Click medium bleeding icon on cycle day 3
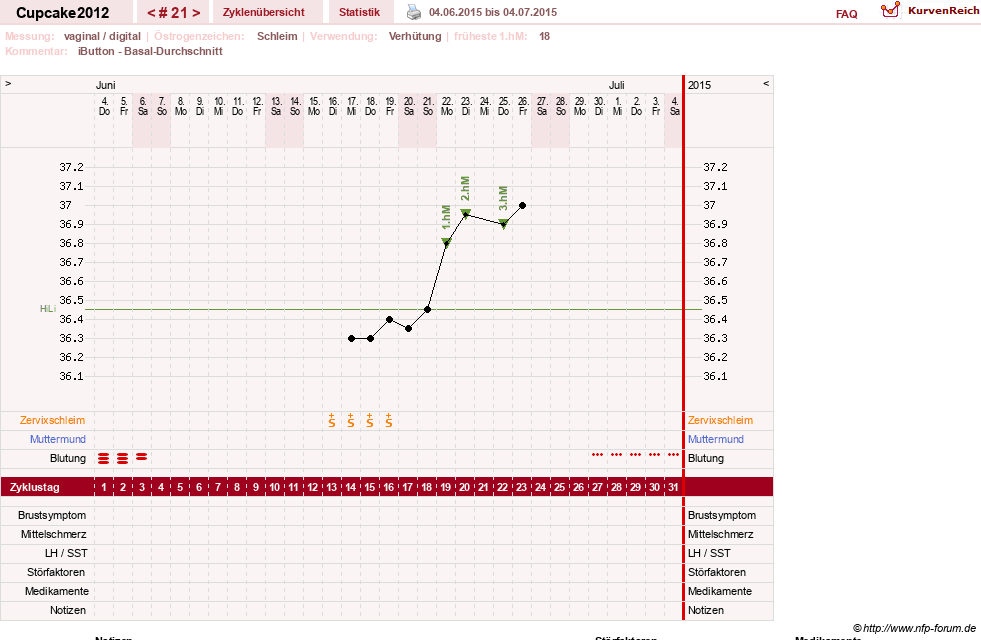 [141, 457]
